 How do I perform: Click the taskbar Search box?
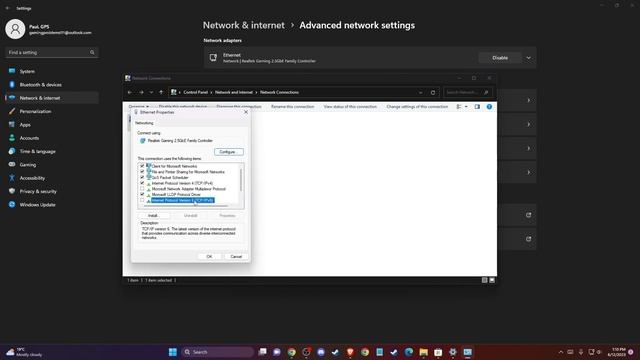click(217, 352)
